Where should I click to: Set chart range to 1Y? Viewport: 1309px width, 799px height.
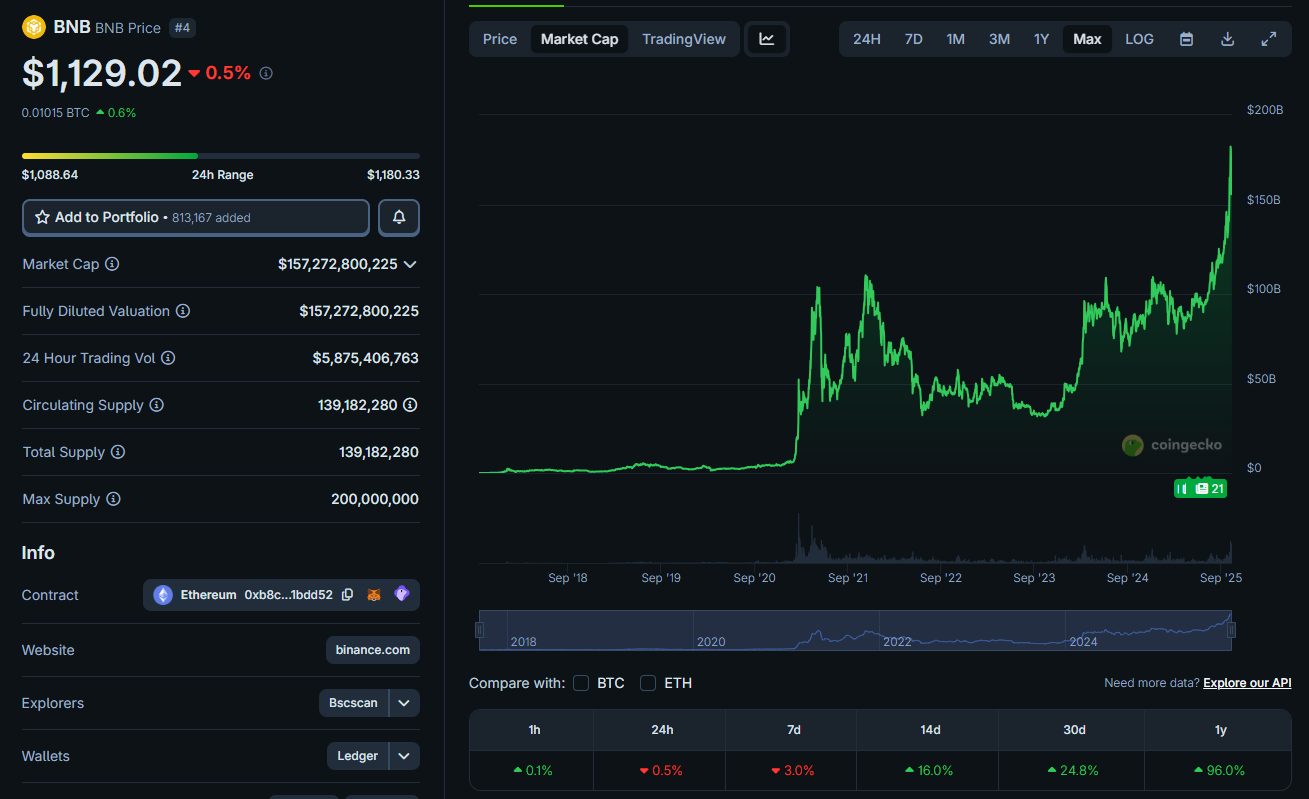(1041, 39)
